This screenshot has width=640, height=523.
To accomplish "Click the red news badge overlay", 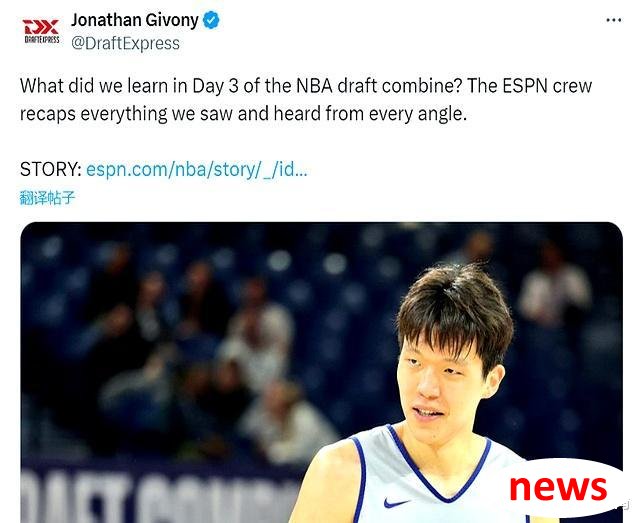I will [558, 488].
